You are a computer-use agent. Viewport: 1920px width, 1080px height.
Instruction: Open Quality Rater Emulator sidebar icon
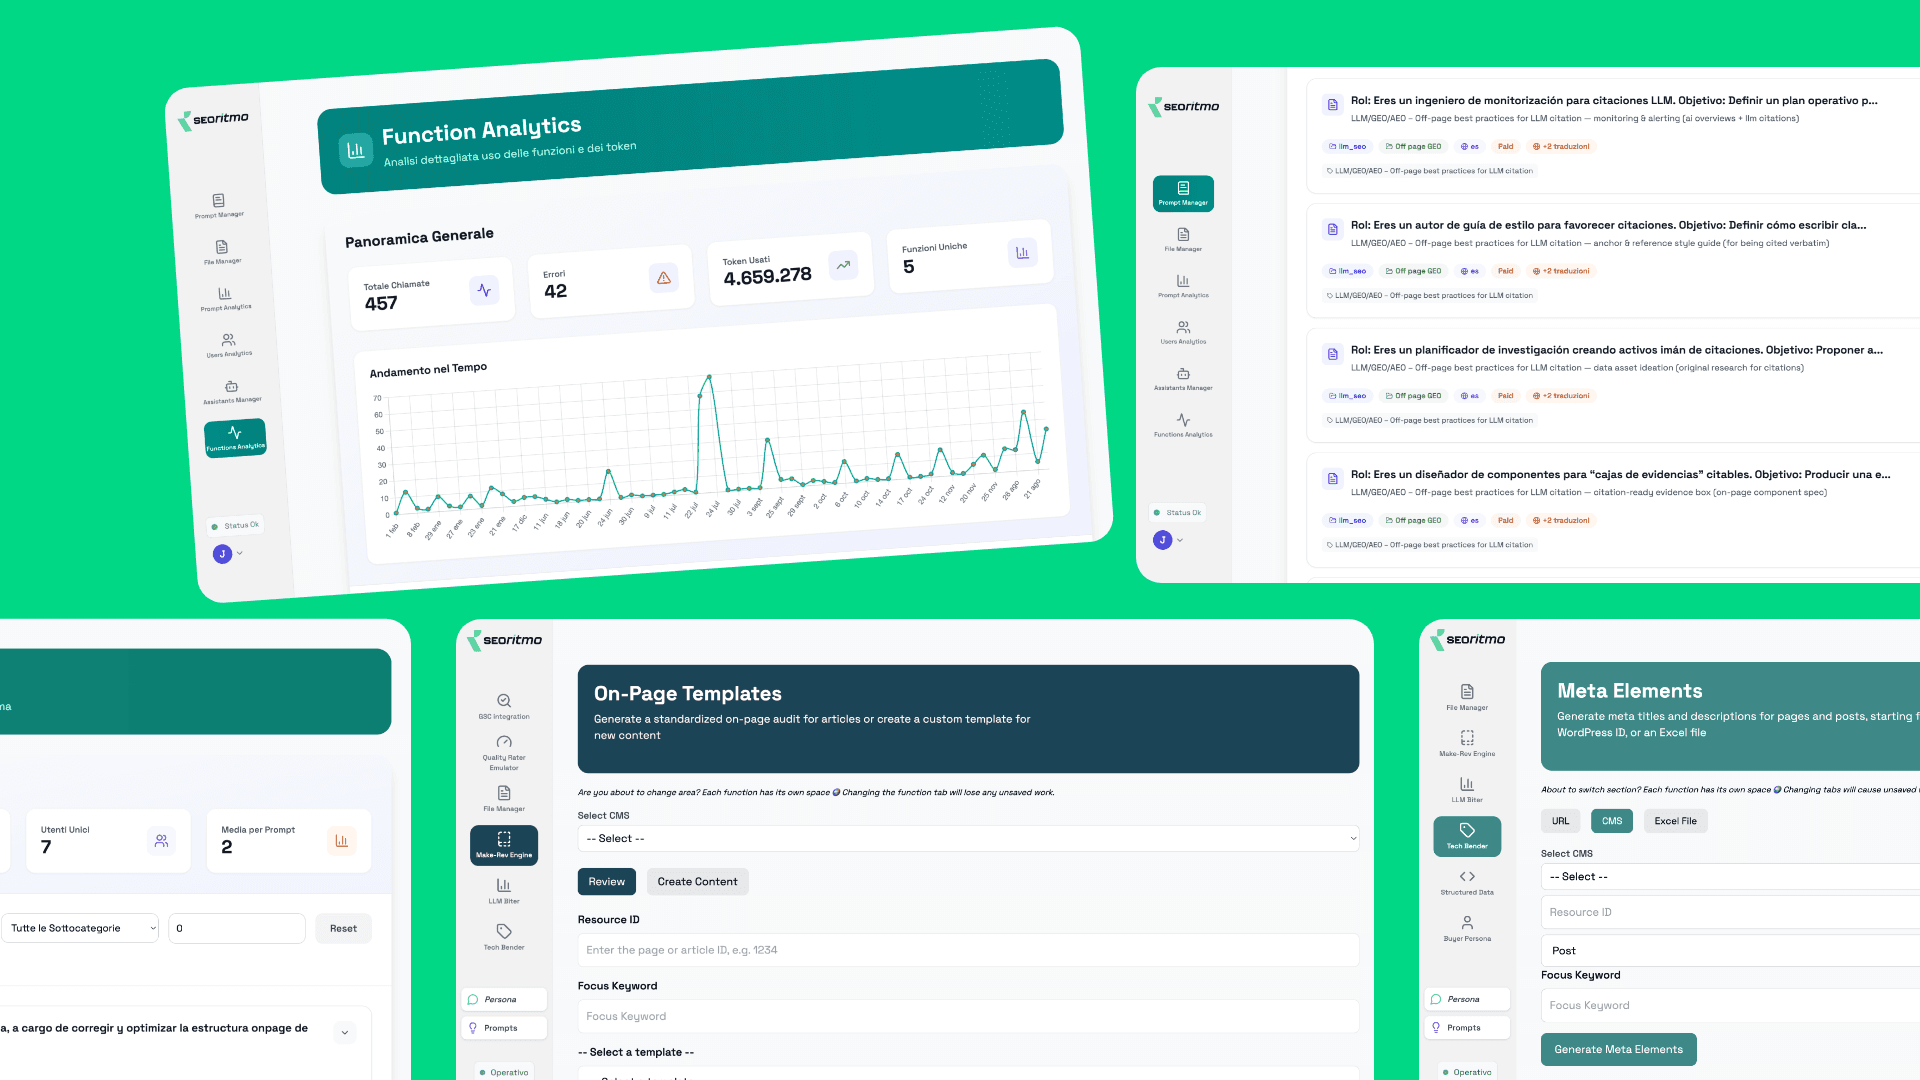coord(504,751)
